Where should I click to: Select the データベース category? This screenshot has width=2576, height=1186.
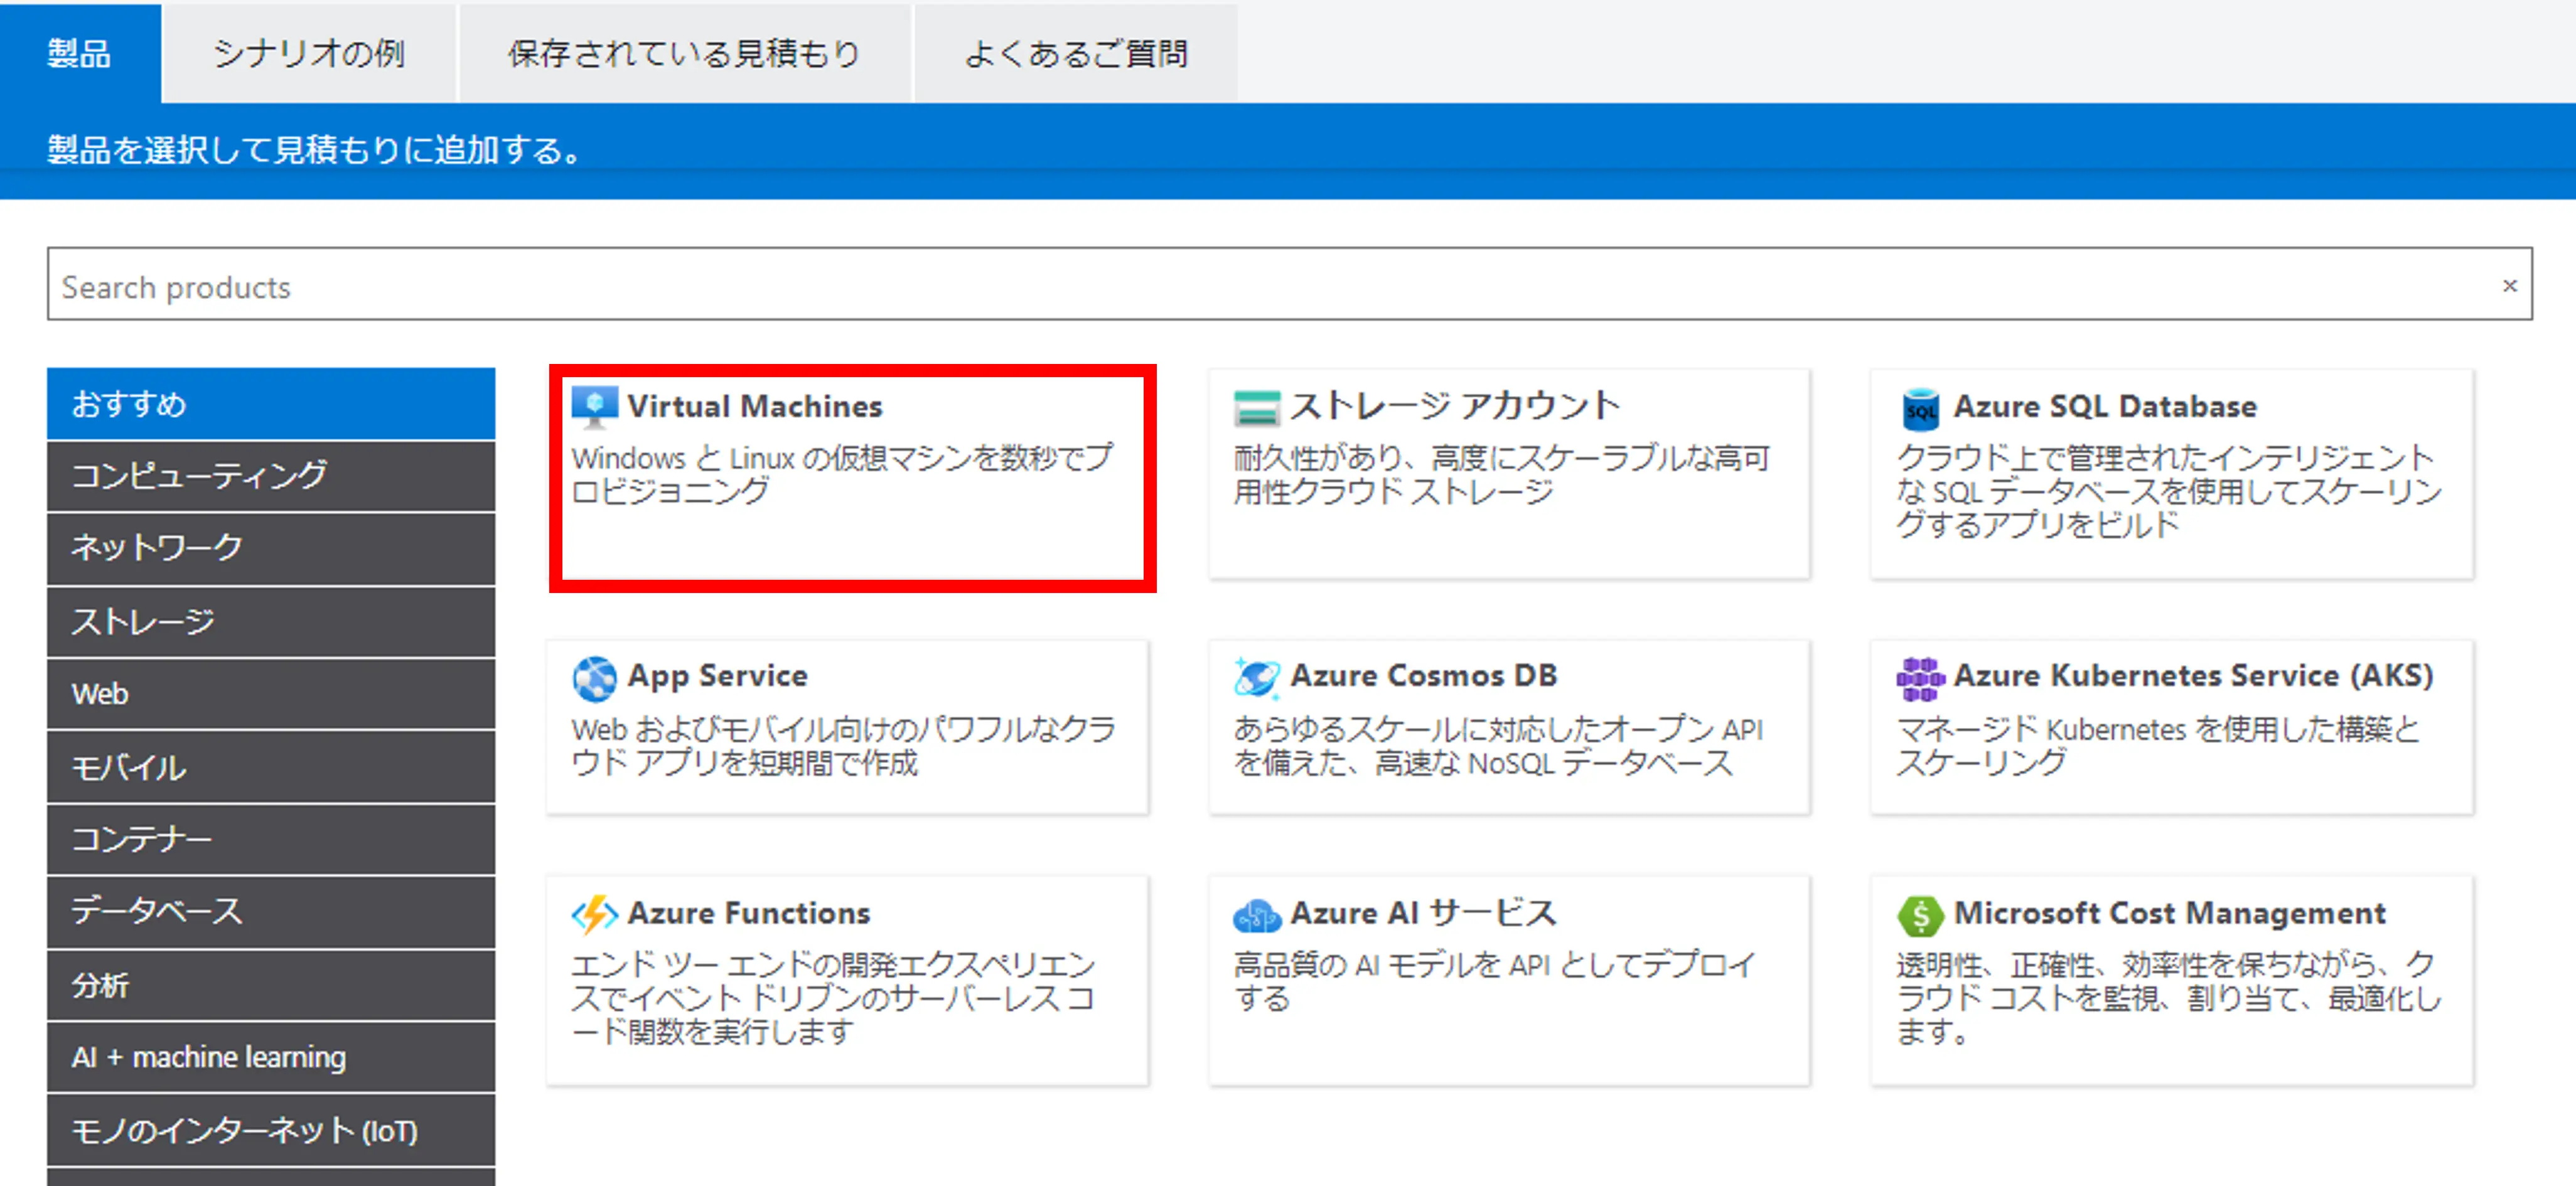271,912
